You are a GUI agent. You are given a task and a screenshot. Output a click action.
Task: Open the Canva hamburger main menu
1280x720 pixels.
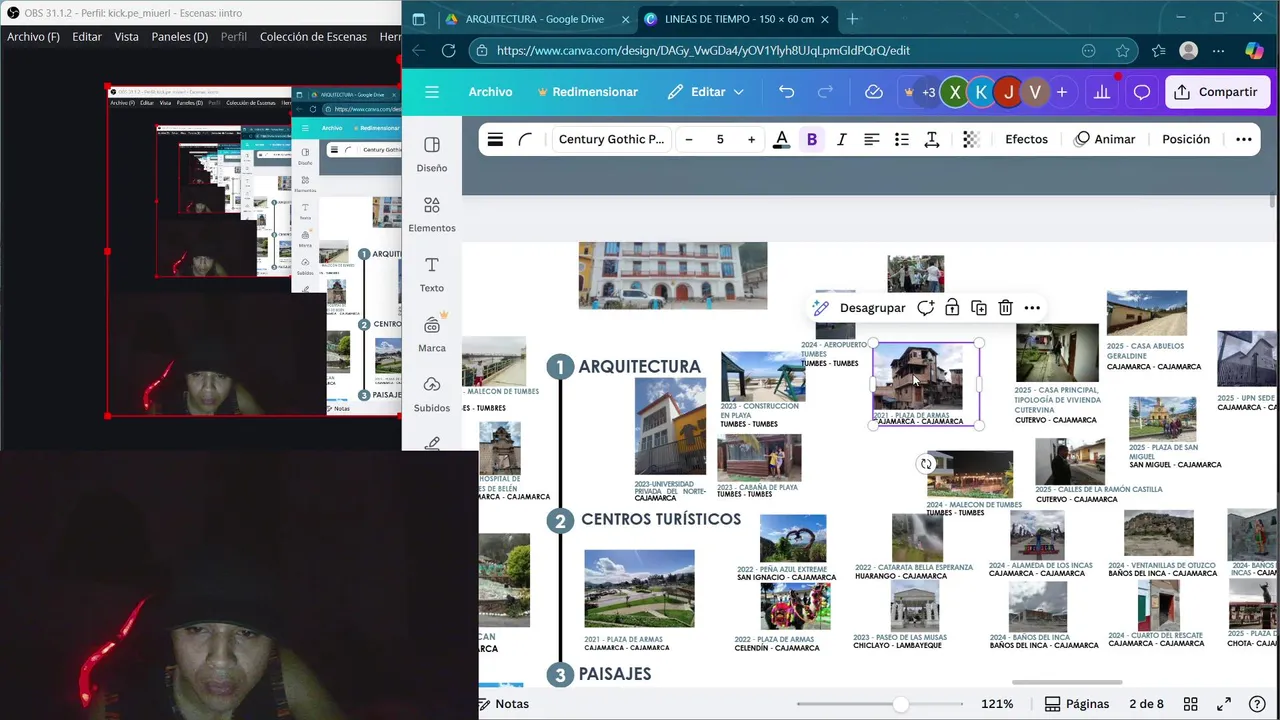coord(432,92)
